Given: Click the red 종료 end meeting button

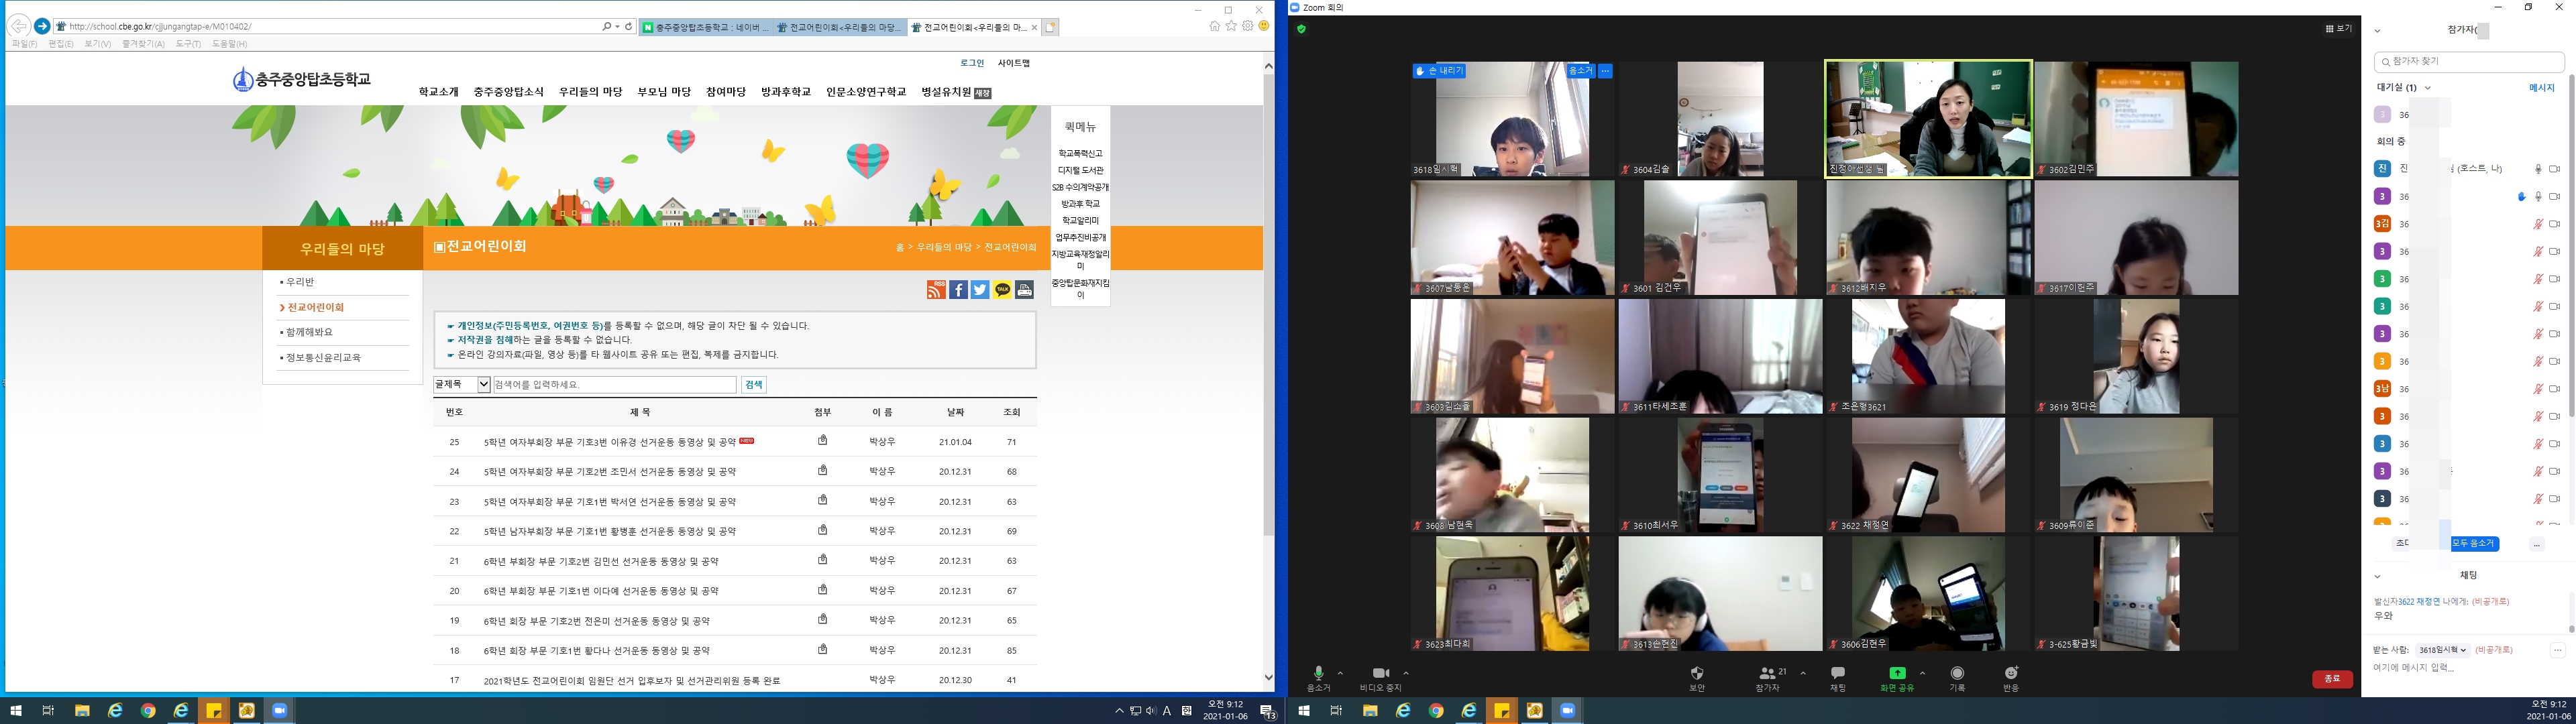Looking at the screenshot, I should tap(2332, 679).
